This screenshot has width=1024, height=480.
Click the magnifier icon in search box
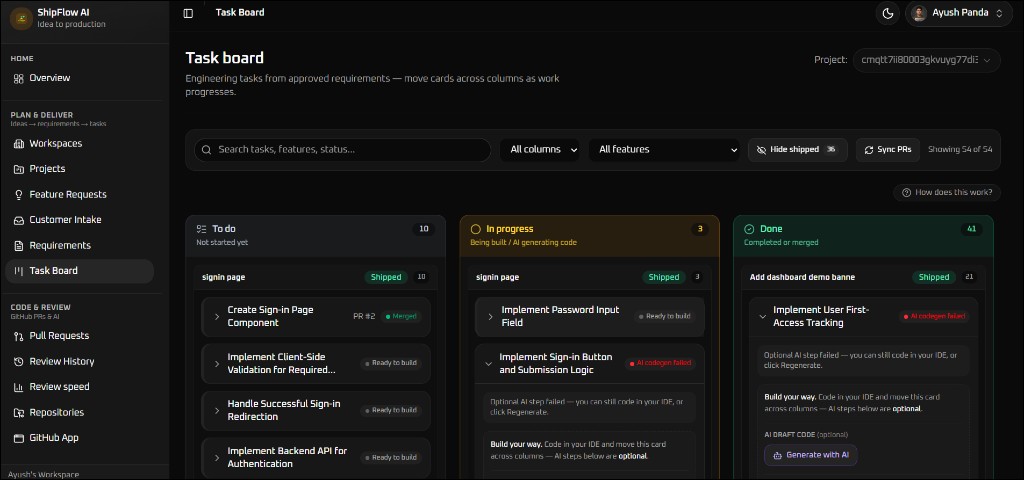(x=206, y=150)
